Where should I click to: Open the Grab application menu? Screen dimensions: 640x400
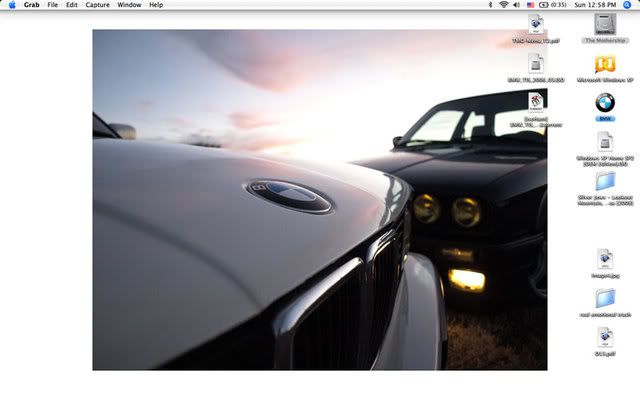(x=32, y=5)
